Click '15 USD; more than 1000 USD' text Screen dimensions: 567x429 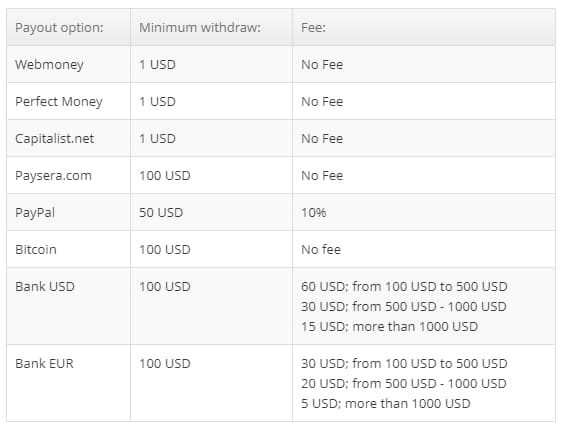(390, 327)
